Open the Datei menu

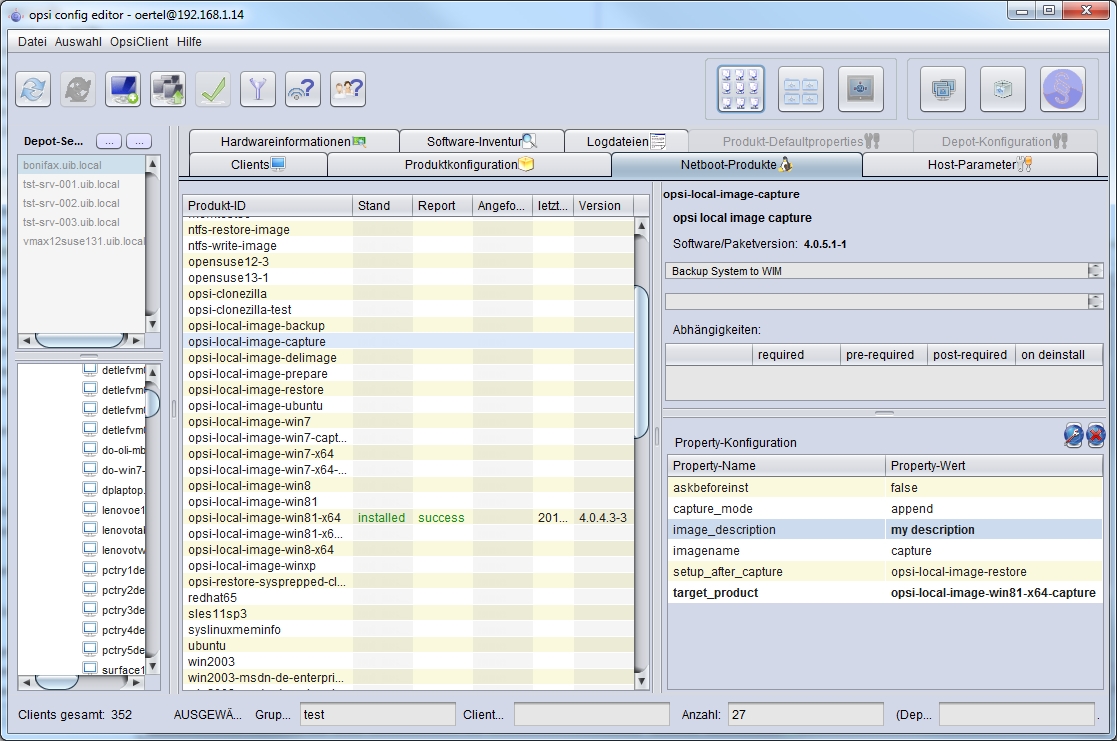click(32, 41)
